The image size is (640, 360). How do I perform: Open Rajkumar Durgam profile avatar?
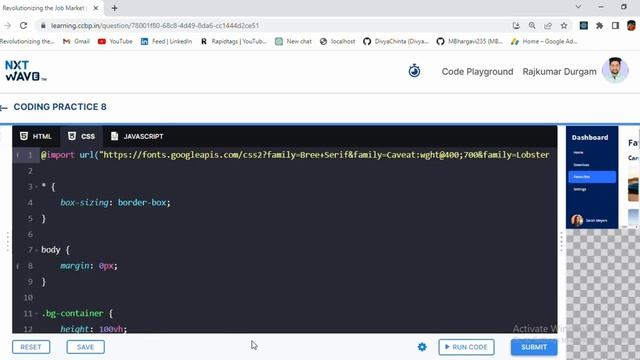615,71
